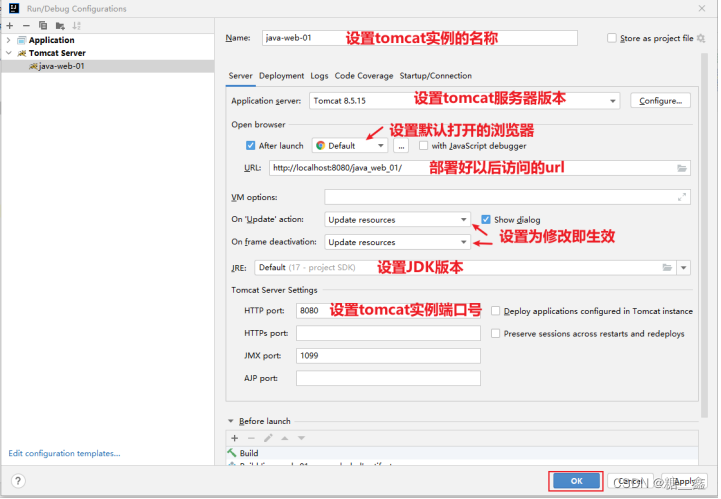Screen dimensions: 721x499
Task: Edit the selected before-launch task
Action: [x=268, y=438]
